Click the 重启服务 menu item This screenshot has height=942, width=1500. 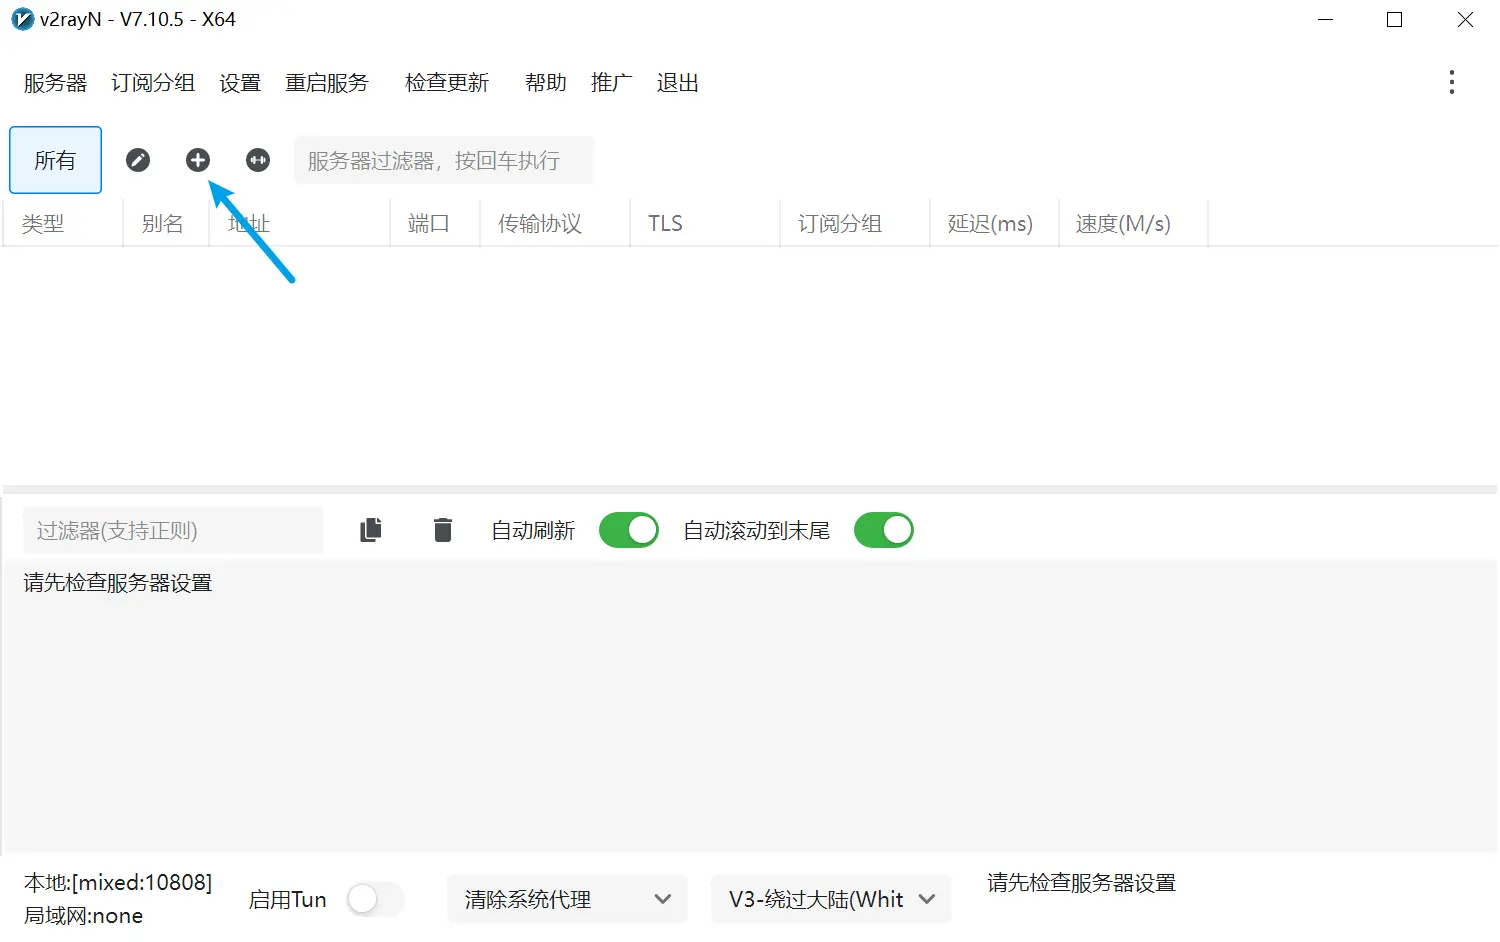coord(327,83)
